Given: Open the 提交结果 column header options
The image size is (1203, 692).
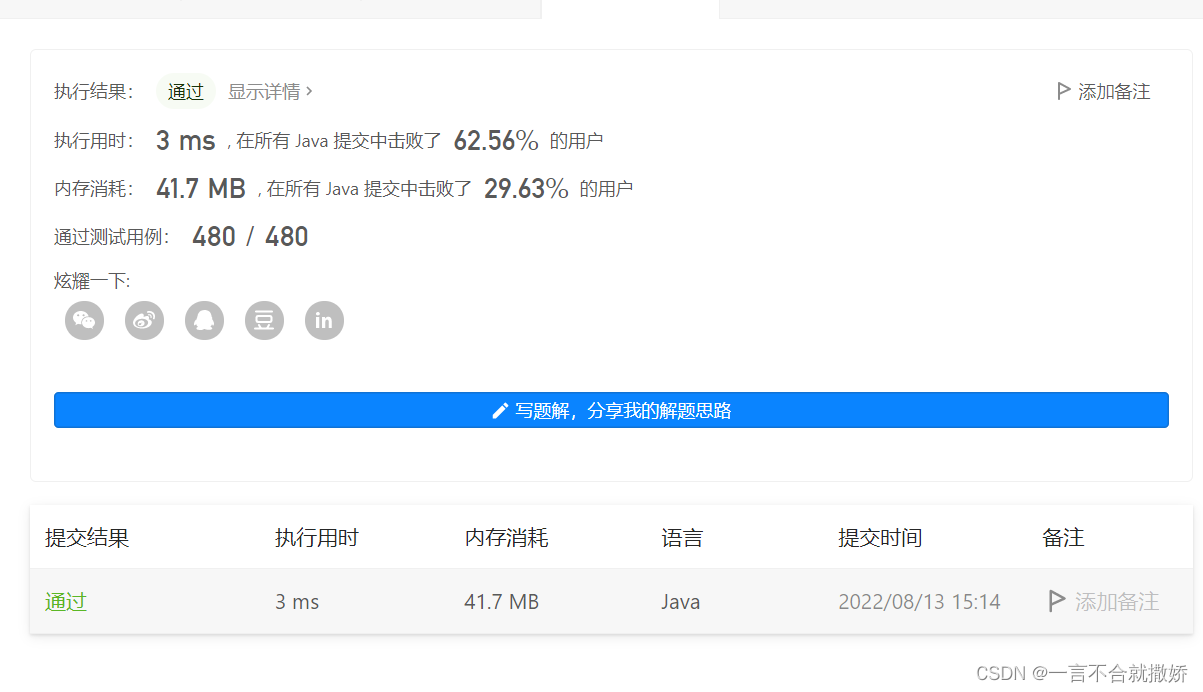Looking at the screenshot, I should coord(84,538).
